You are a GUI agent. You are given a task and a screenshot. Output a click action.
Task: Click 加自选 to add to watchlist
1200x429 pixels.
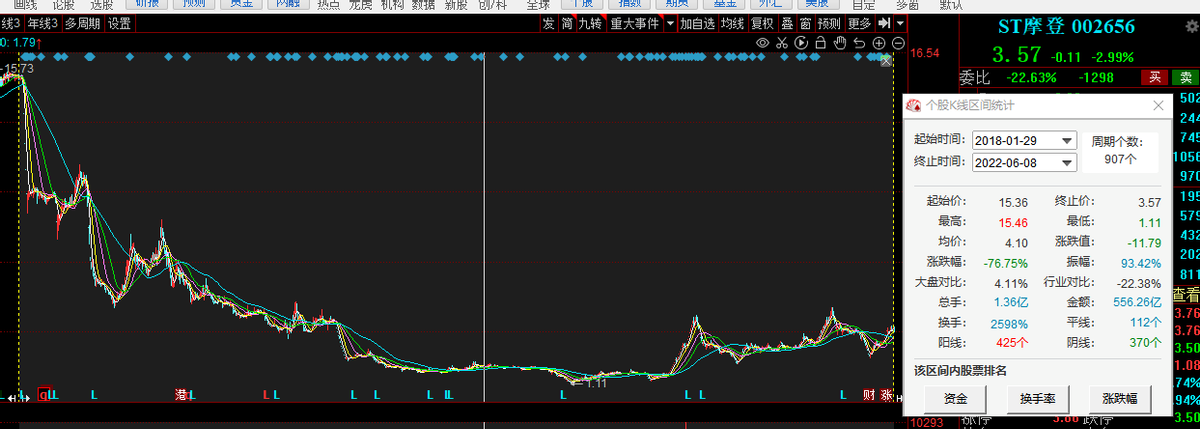coord(697,23)
